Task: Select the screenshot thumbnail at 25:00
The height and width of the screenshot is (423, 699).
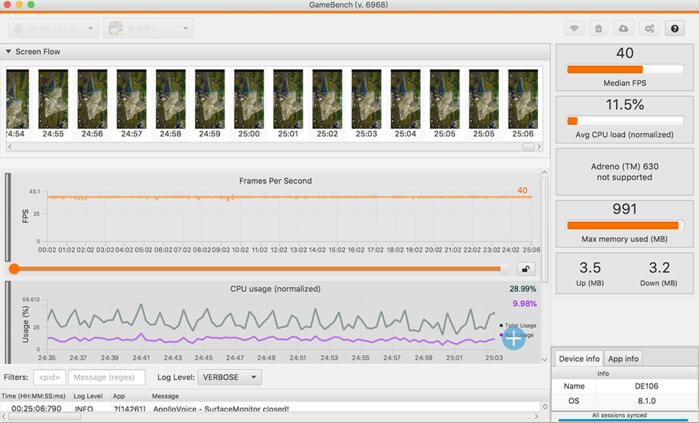Action: [x=248, y=99]
